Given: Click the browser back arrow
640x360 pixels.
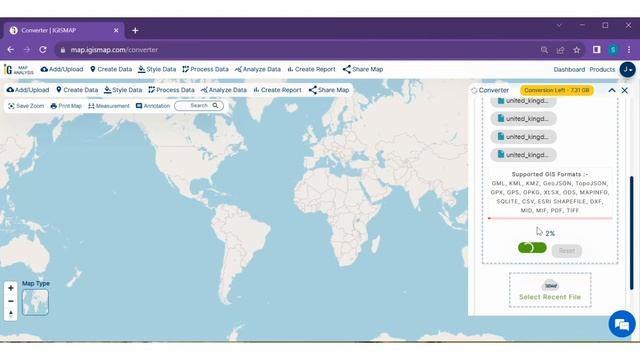Looking at the screenshot, I should pyautogui.click(x=11, y=50).
